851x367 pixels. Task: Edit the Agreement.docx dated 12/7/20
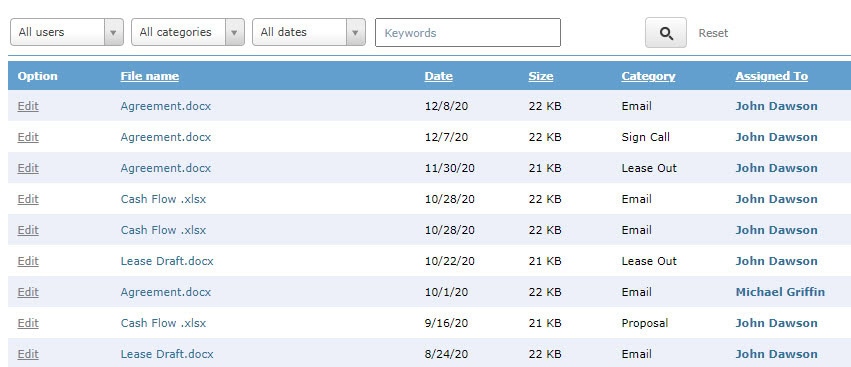click(28, 137)
